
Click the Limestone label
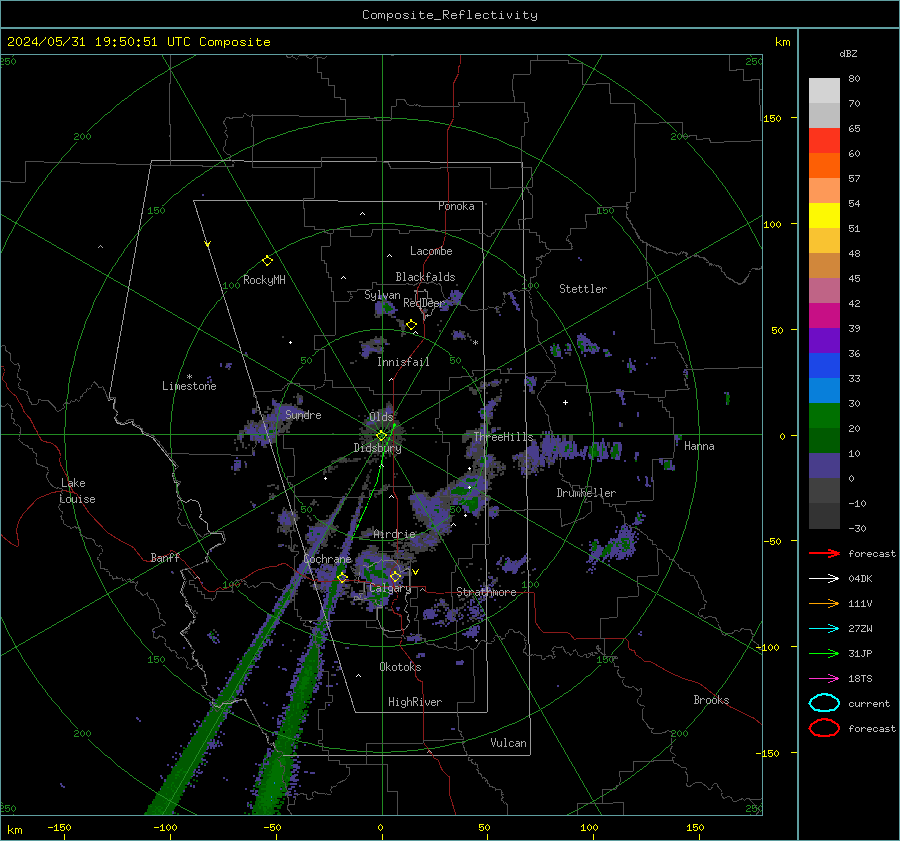click(189, 386)
